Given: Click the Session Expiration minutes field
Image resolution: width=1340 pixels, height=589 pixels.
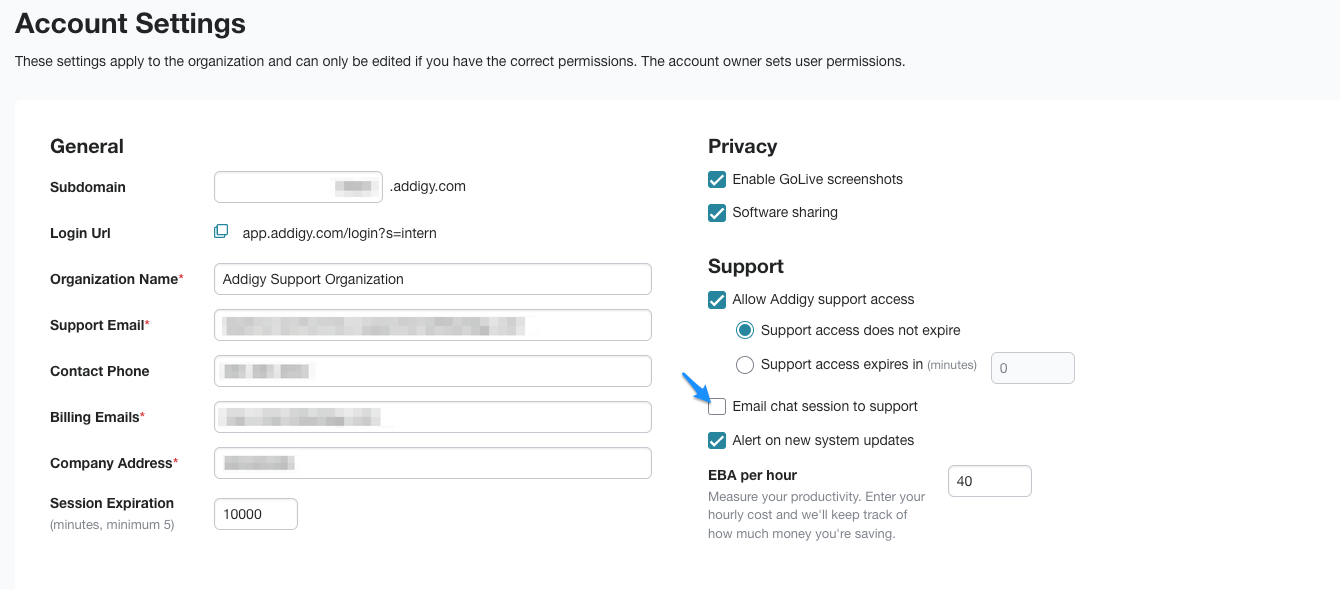Looking at the screenshot, I should click(256, 514).
